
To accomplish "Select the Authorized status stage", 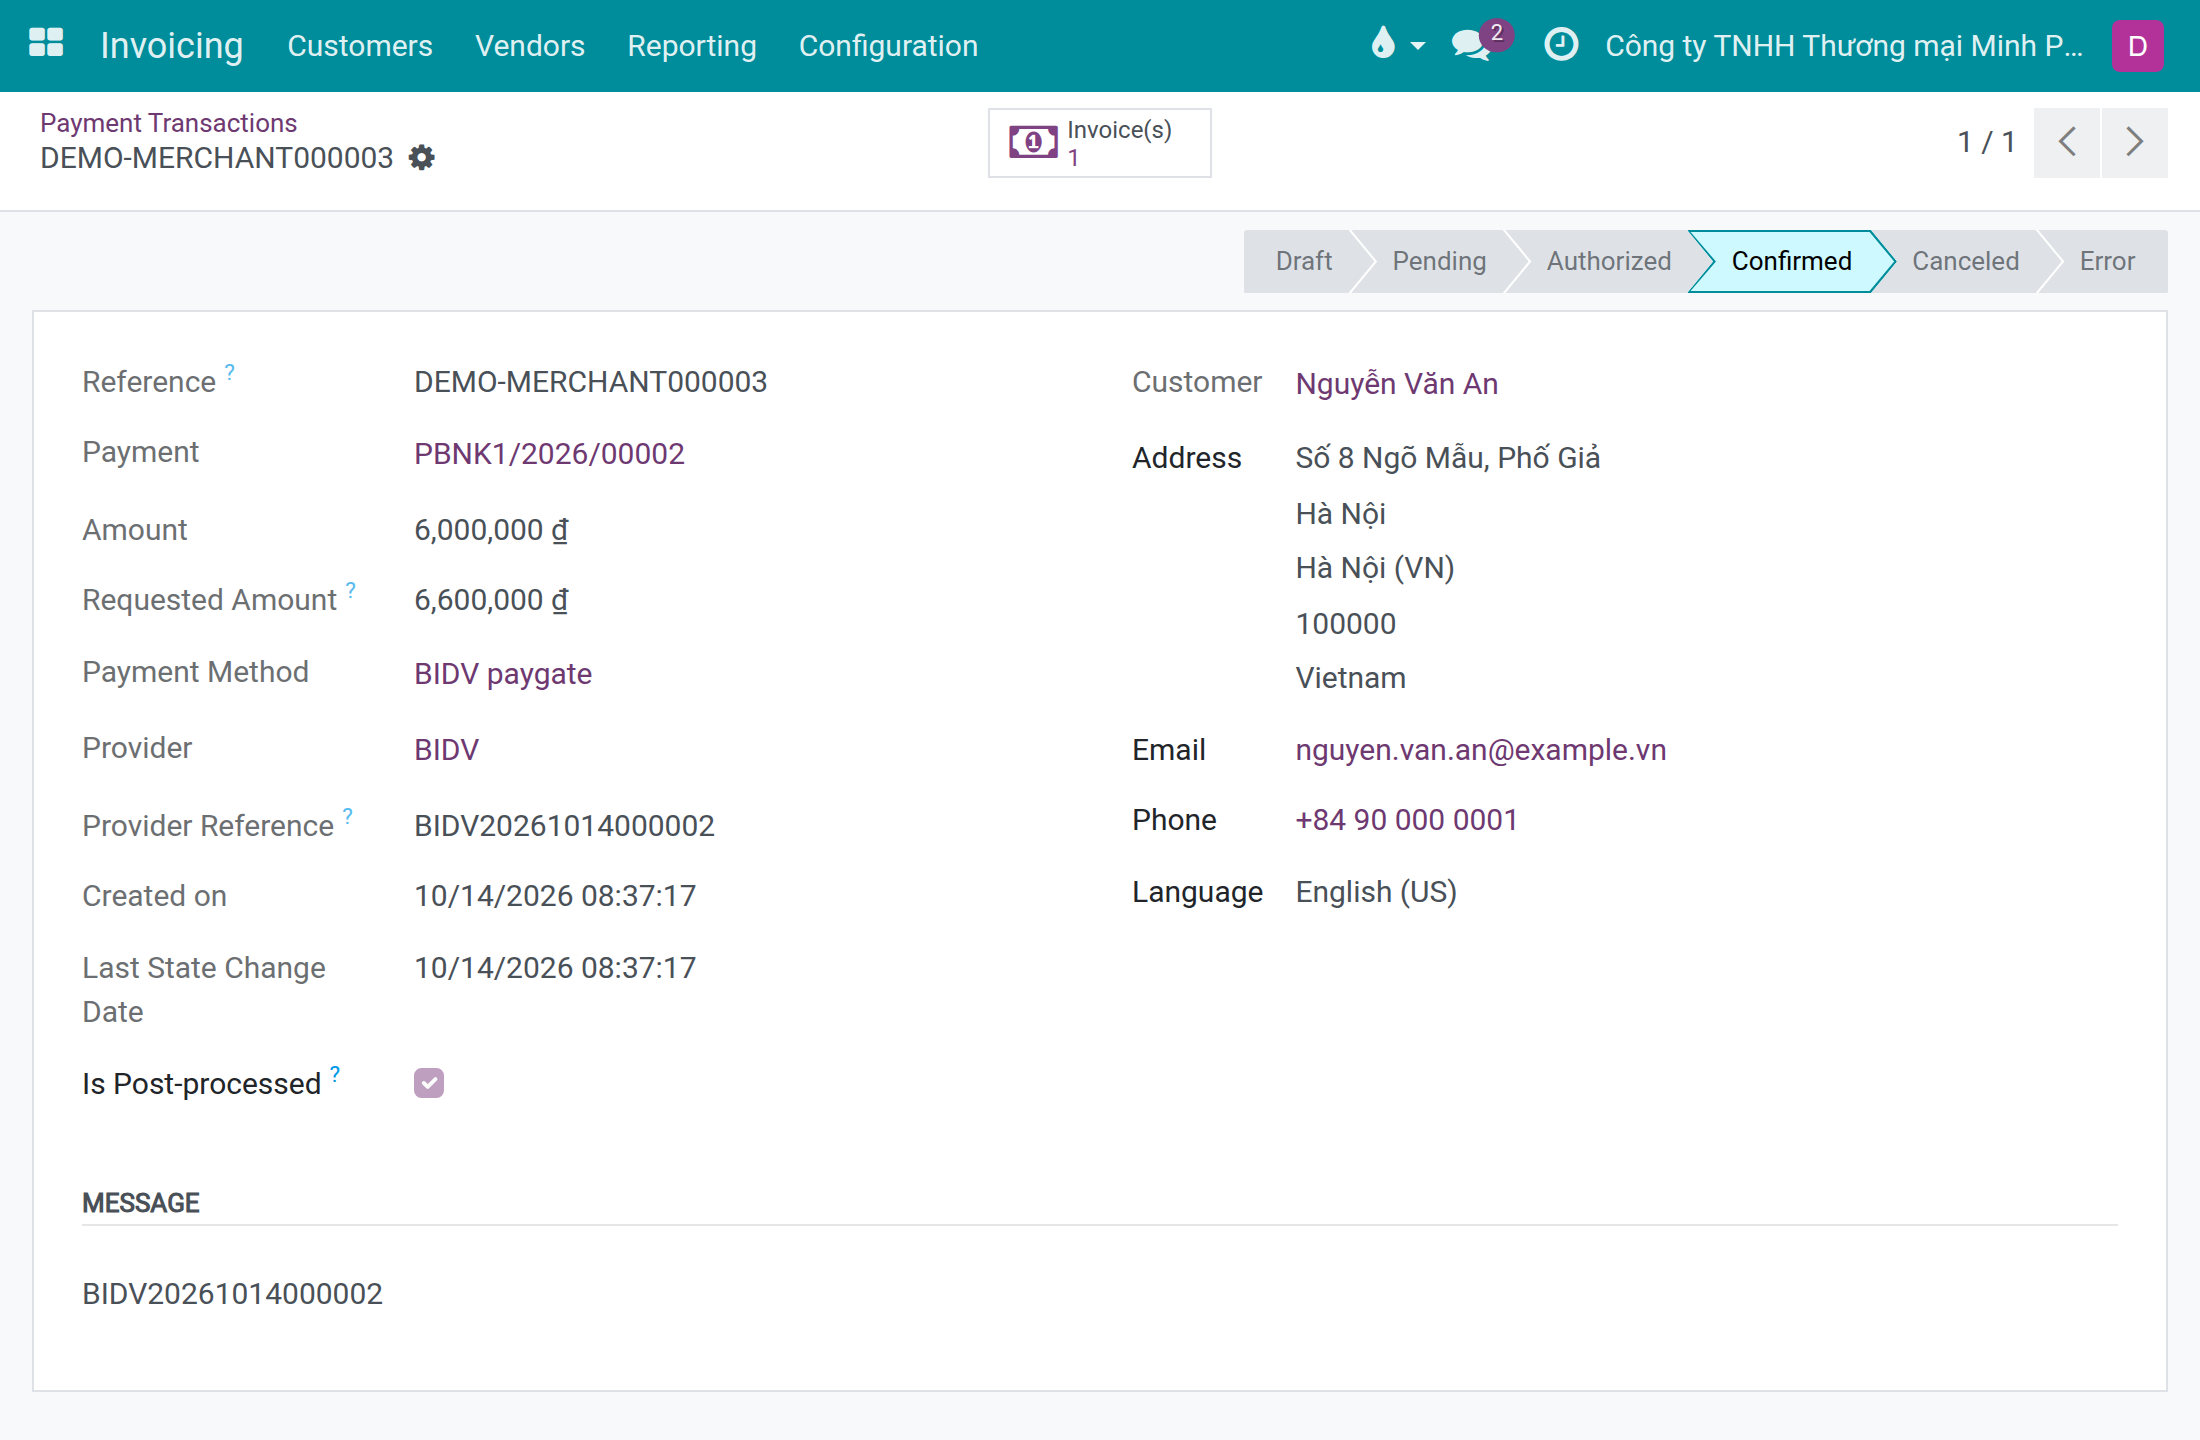I will click(1609, 261).
